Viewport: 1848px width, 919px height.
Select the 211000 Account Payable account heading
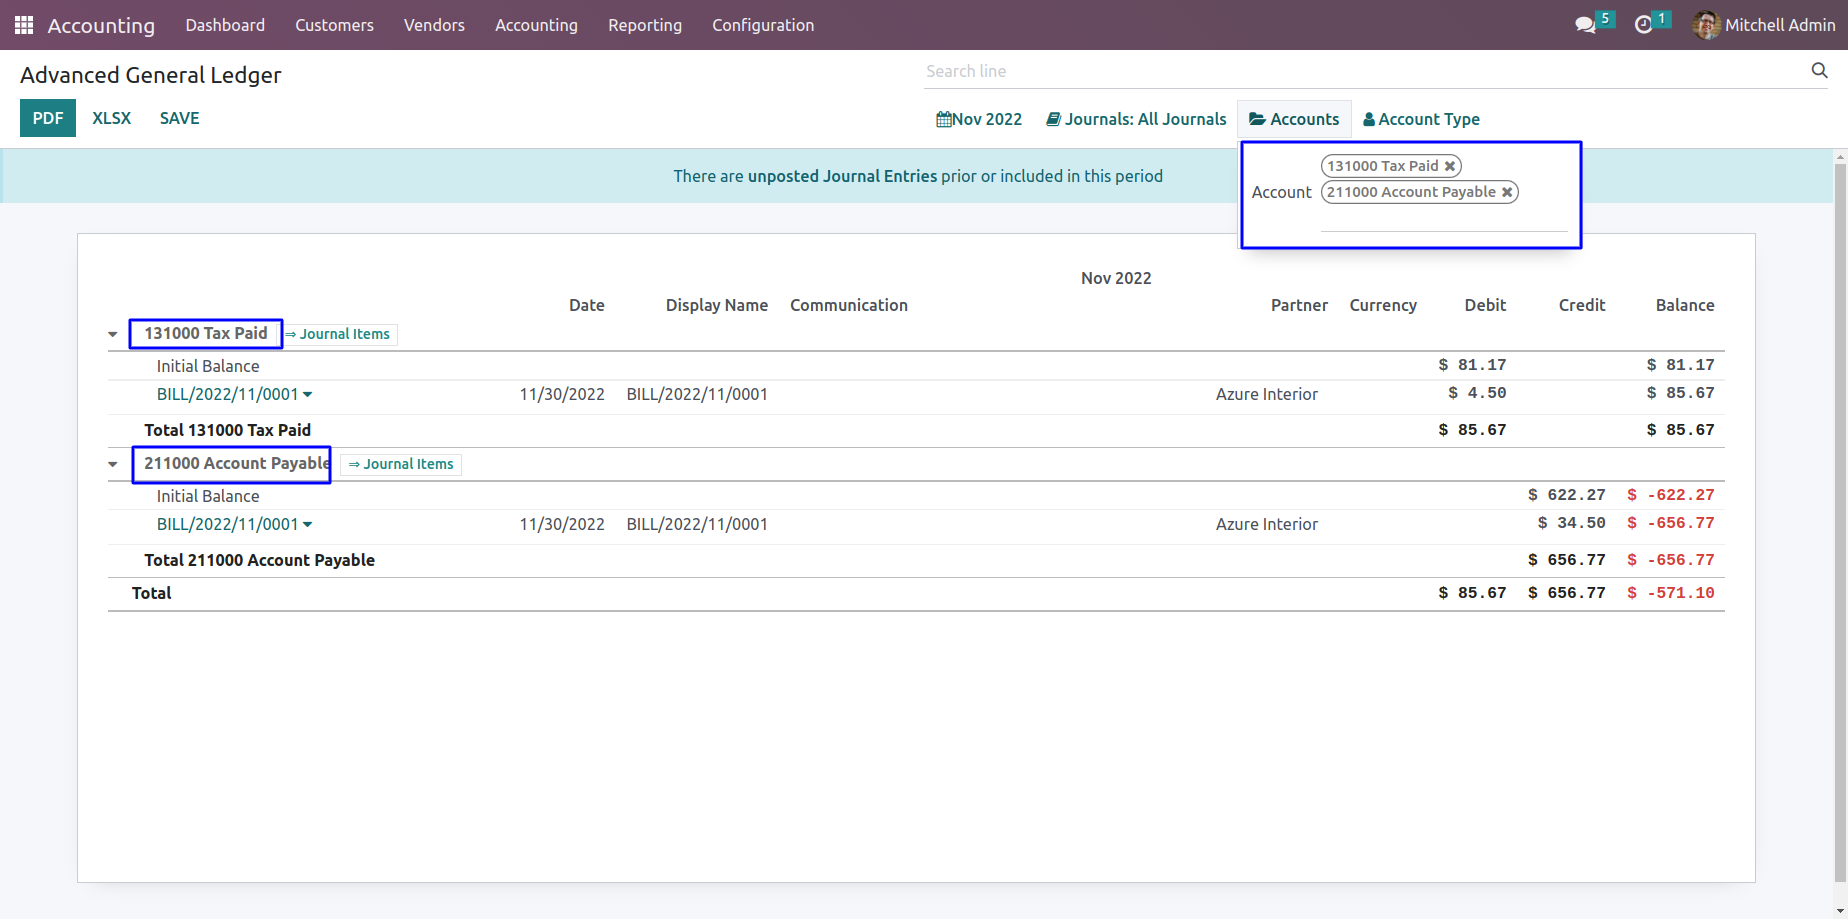(237, 463)
